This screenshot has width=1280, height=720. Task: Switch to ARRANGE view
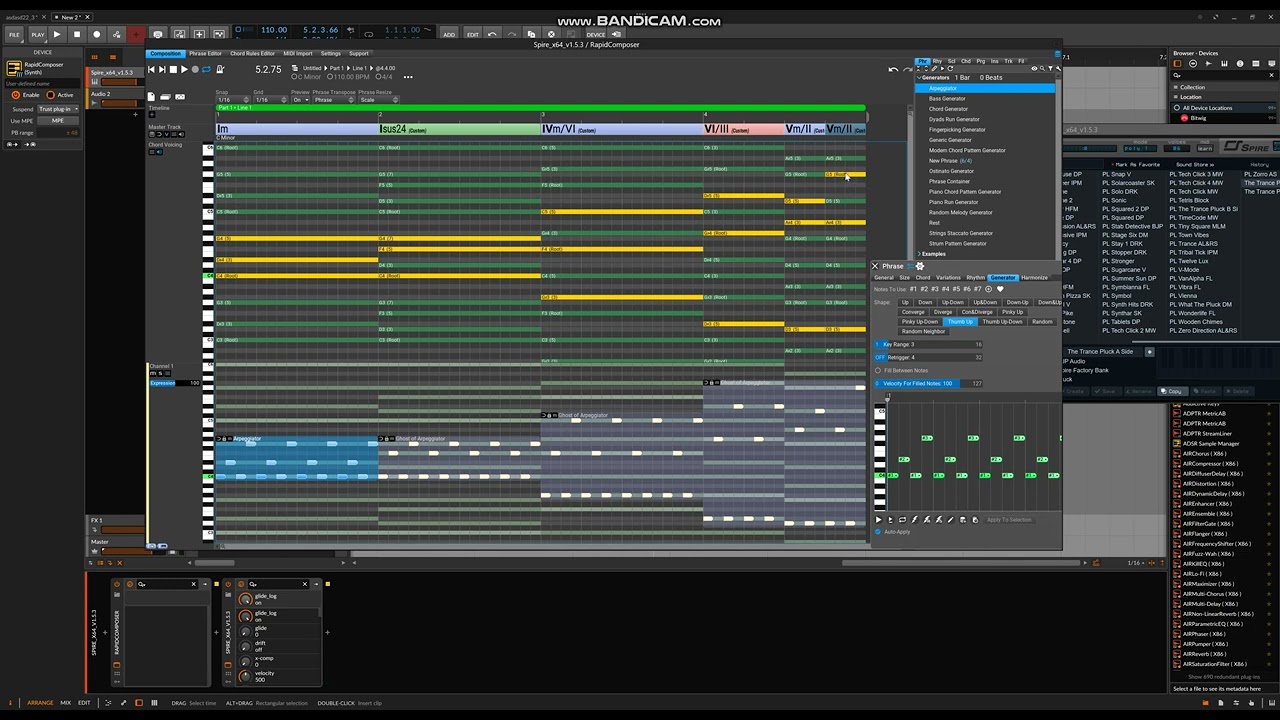pyautogui.click(x=40, y=703)
